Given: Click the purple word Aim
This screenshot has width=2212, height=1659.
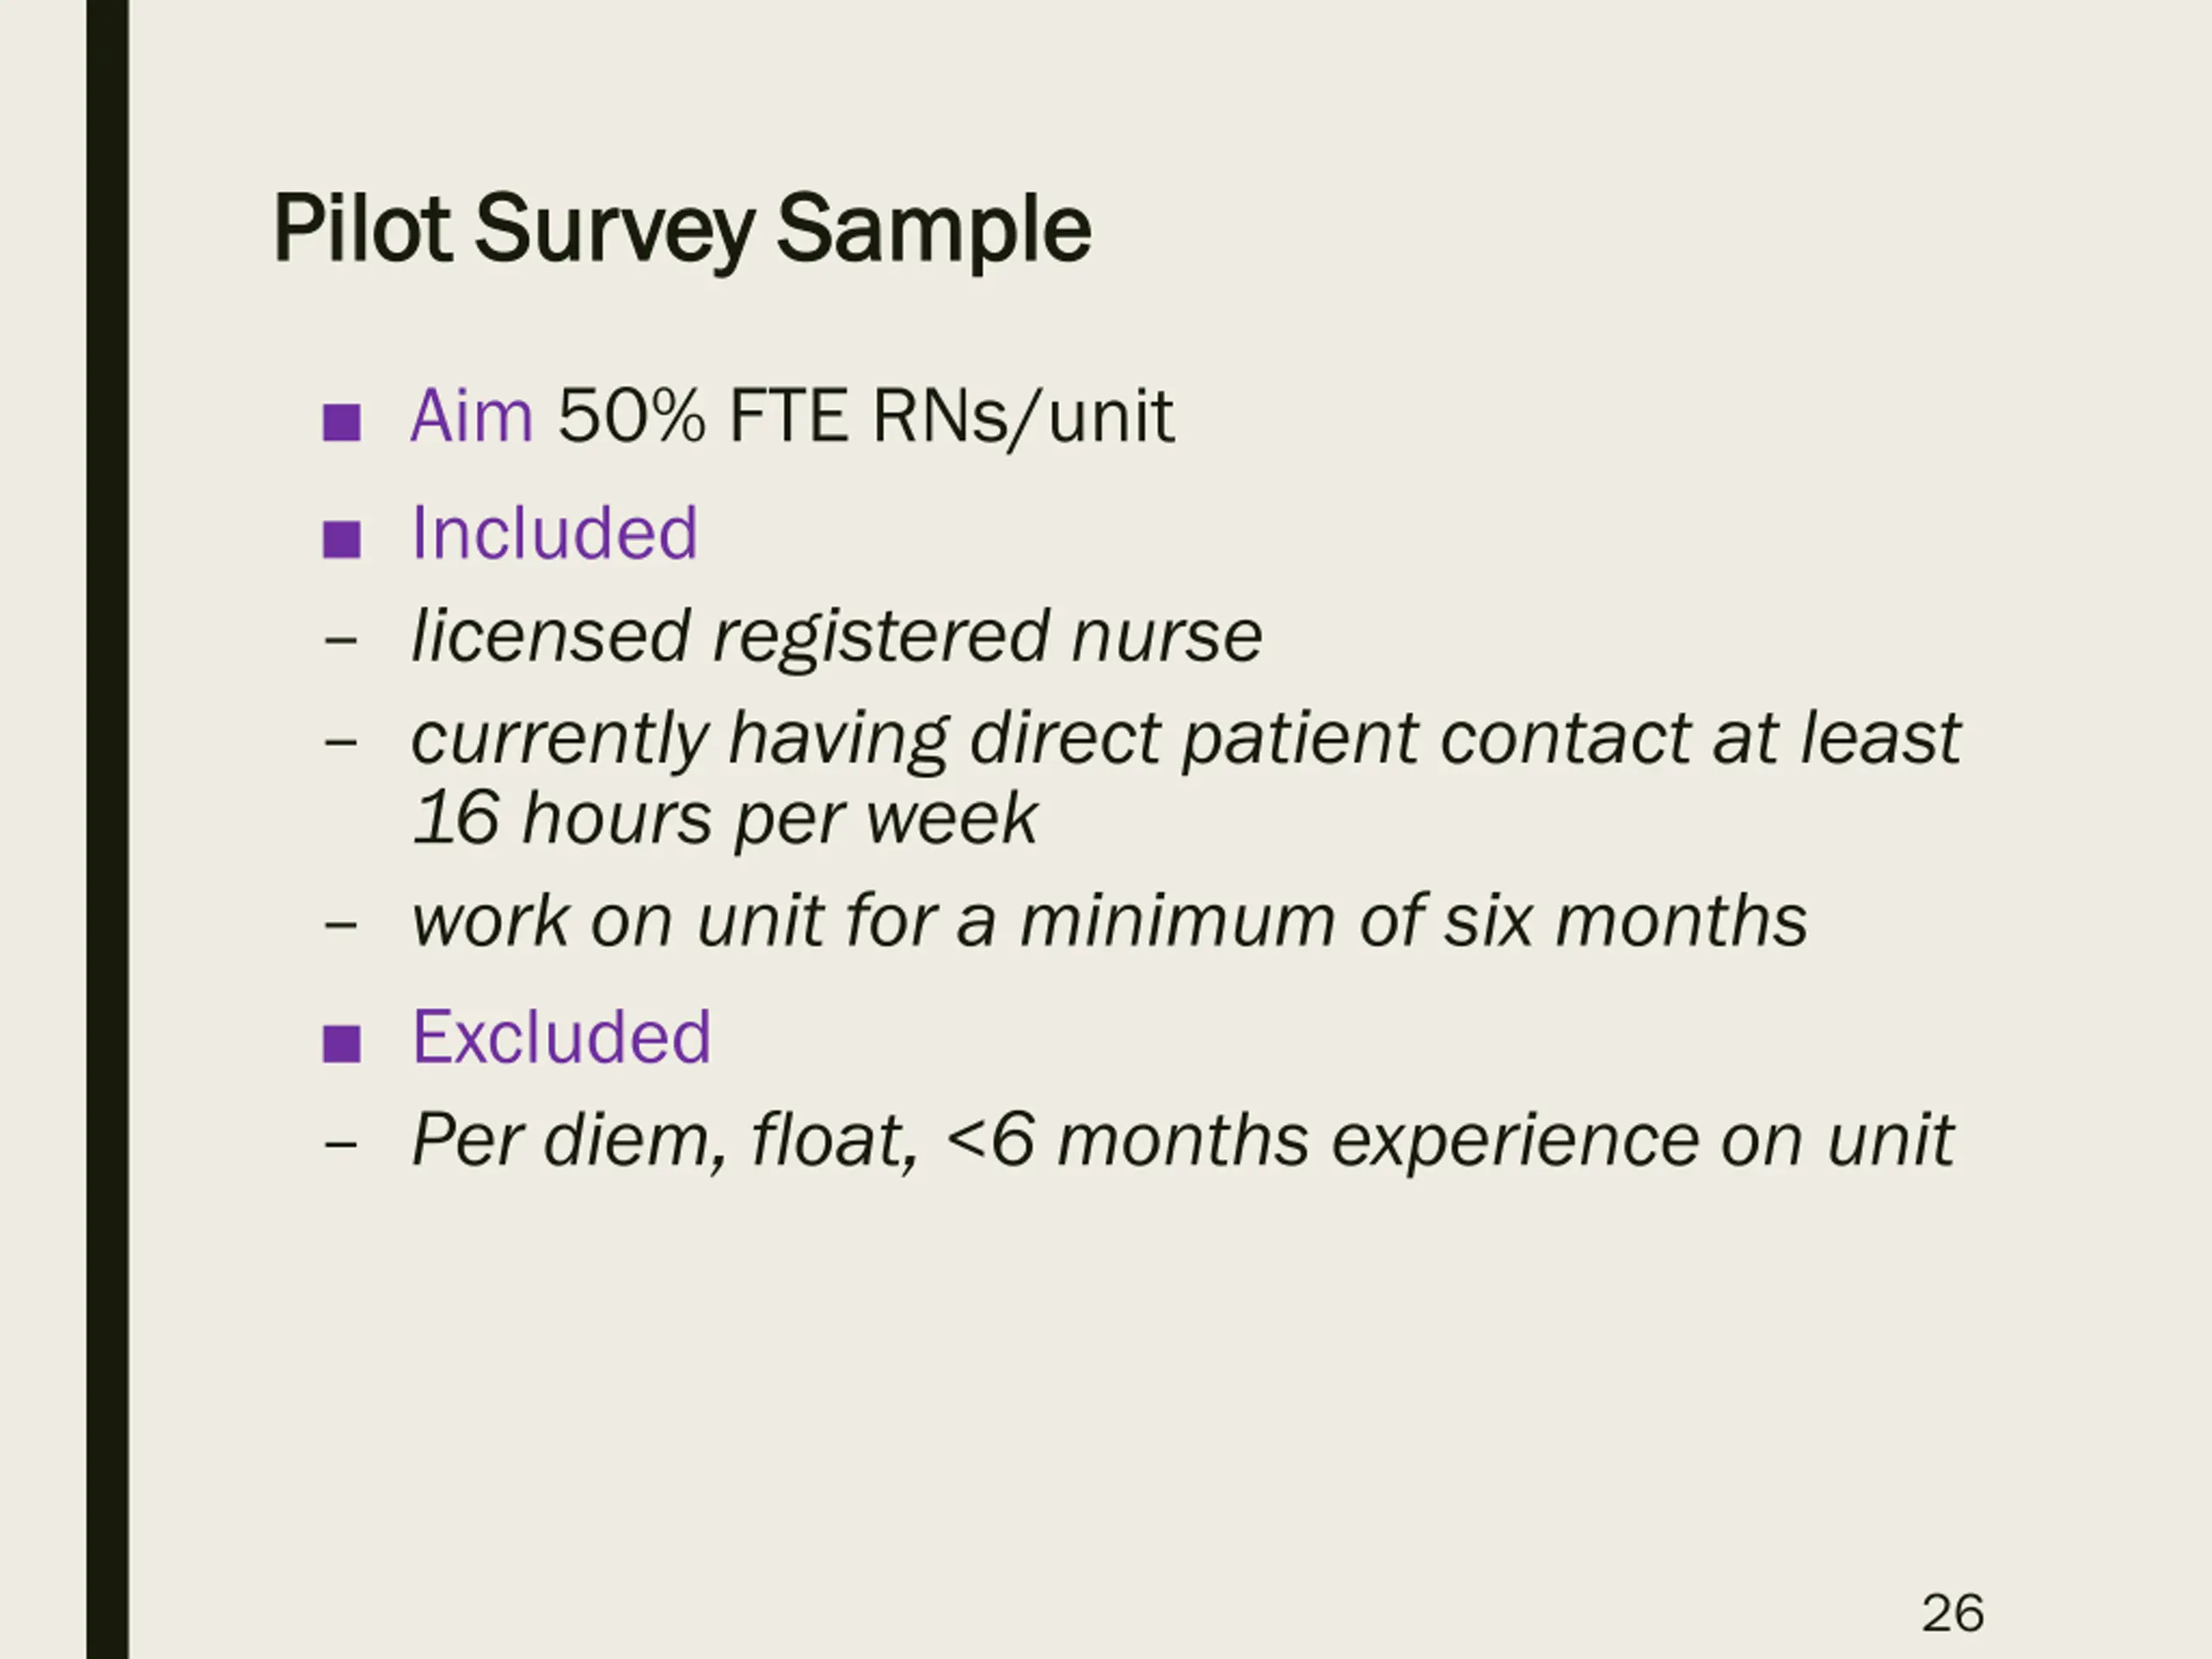Looking at the screenshot, I should pyautogui.click(x=471, y=415).
